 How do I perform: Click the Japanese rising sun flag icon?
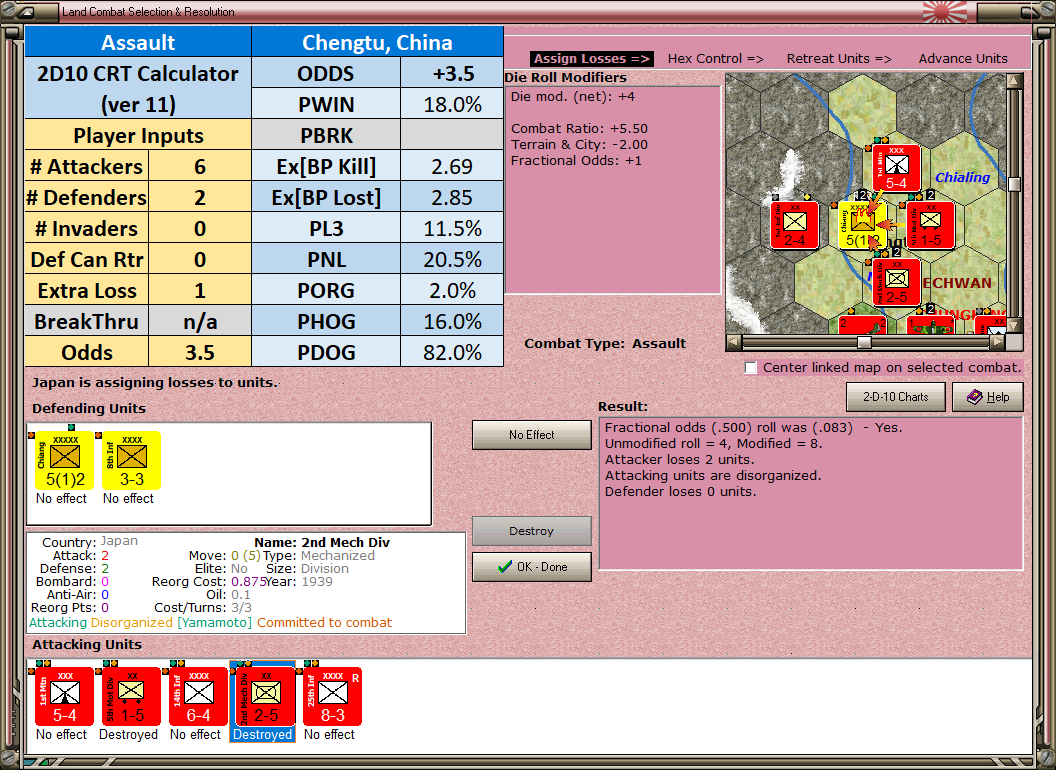pos(944,11)
